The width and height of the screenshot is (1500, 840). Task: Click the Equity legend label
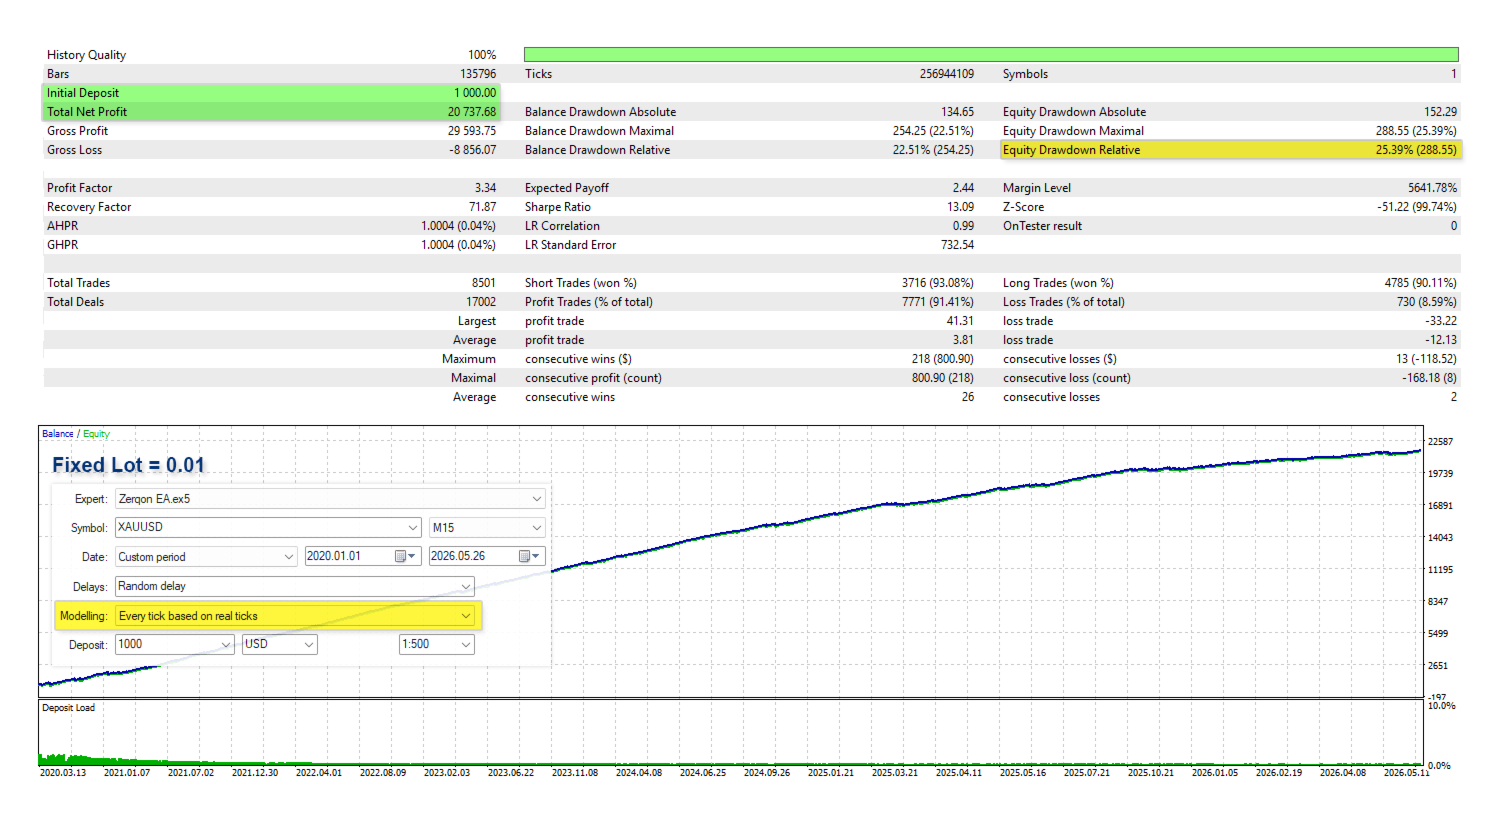pyautogui.click(x=97, y=434)
